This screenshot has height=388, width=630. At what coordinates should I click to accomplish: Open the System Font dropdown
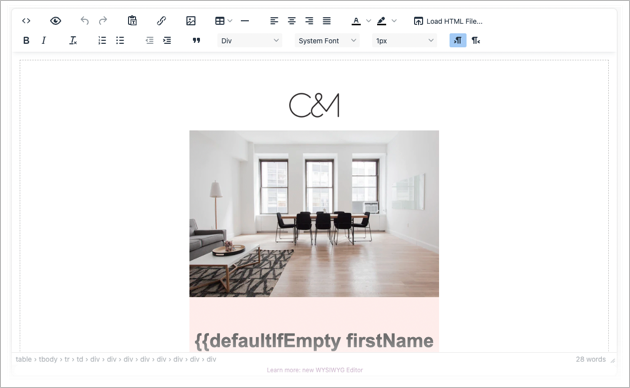coord(327,41)
